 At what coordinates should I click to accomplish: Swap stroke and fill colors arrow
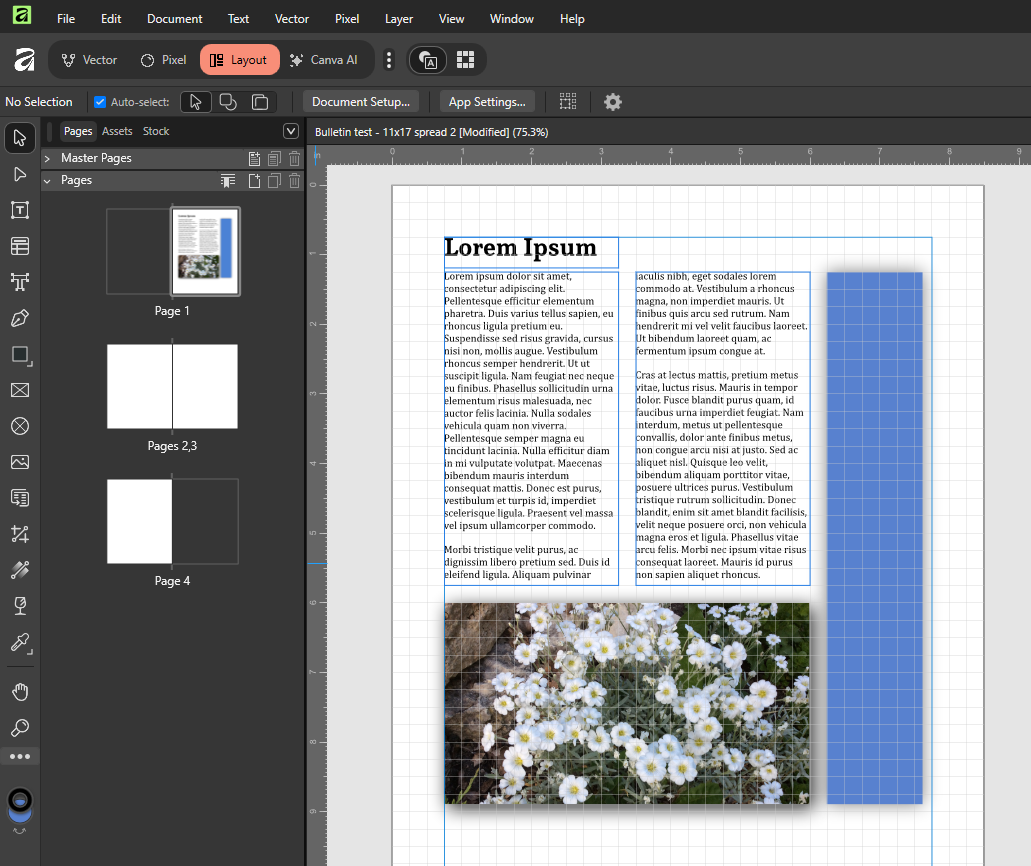pyautogui.click(x=20, y=832)
